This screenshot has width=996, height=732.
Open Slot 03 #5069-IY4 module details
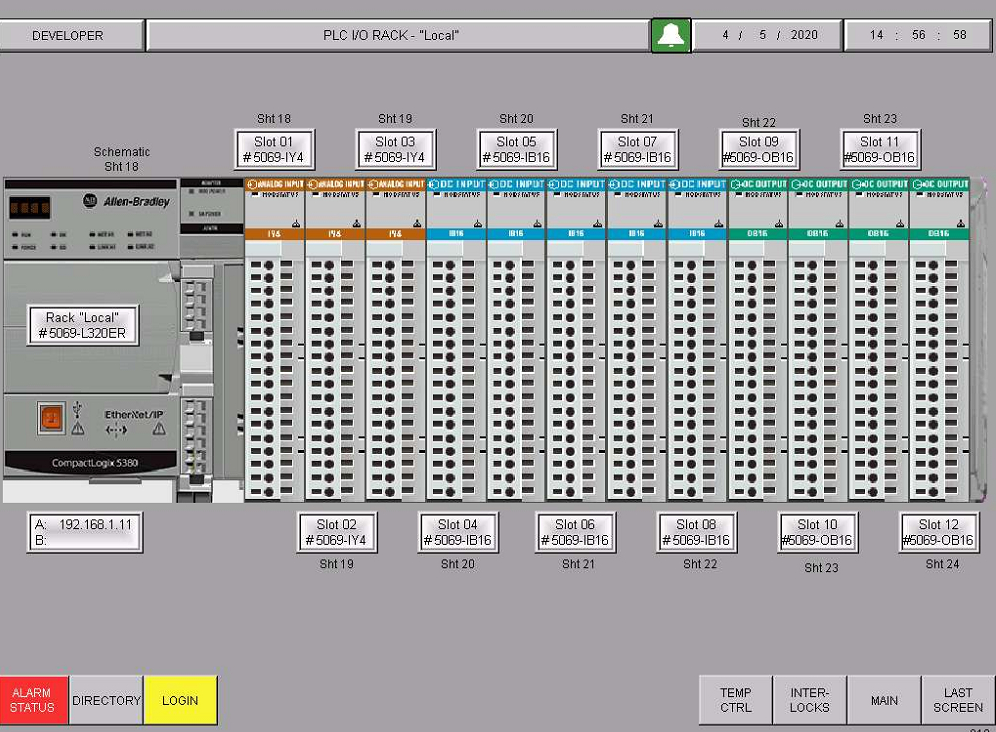395,149
